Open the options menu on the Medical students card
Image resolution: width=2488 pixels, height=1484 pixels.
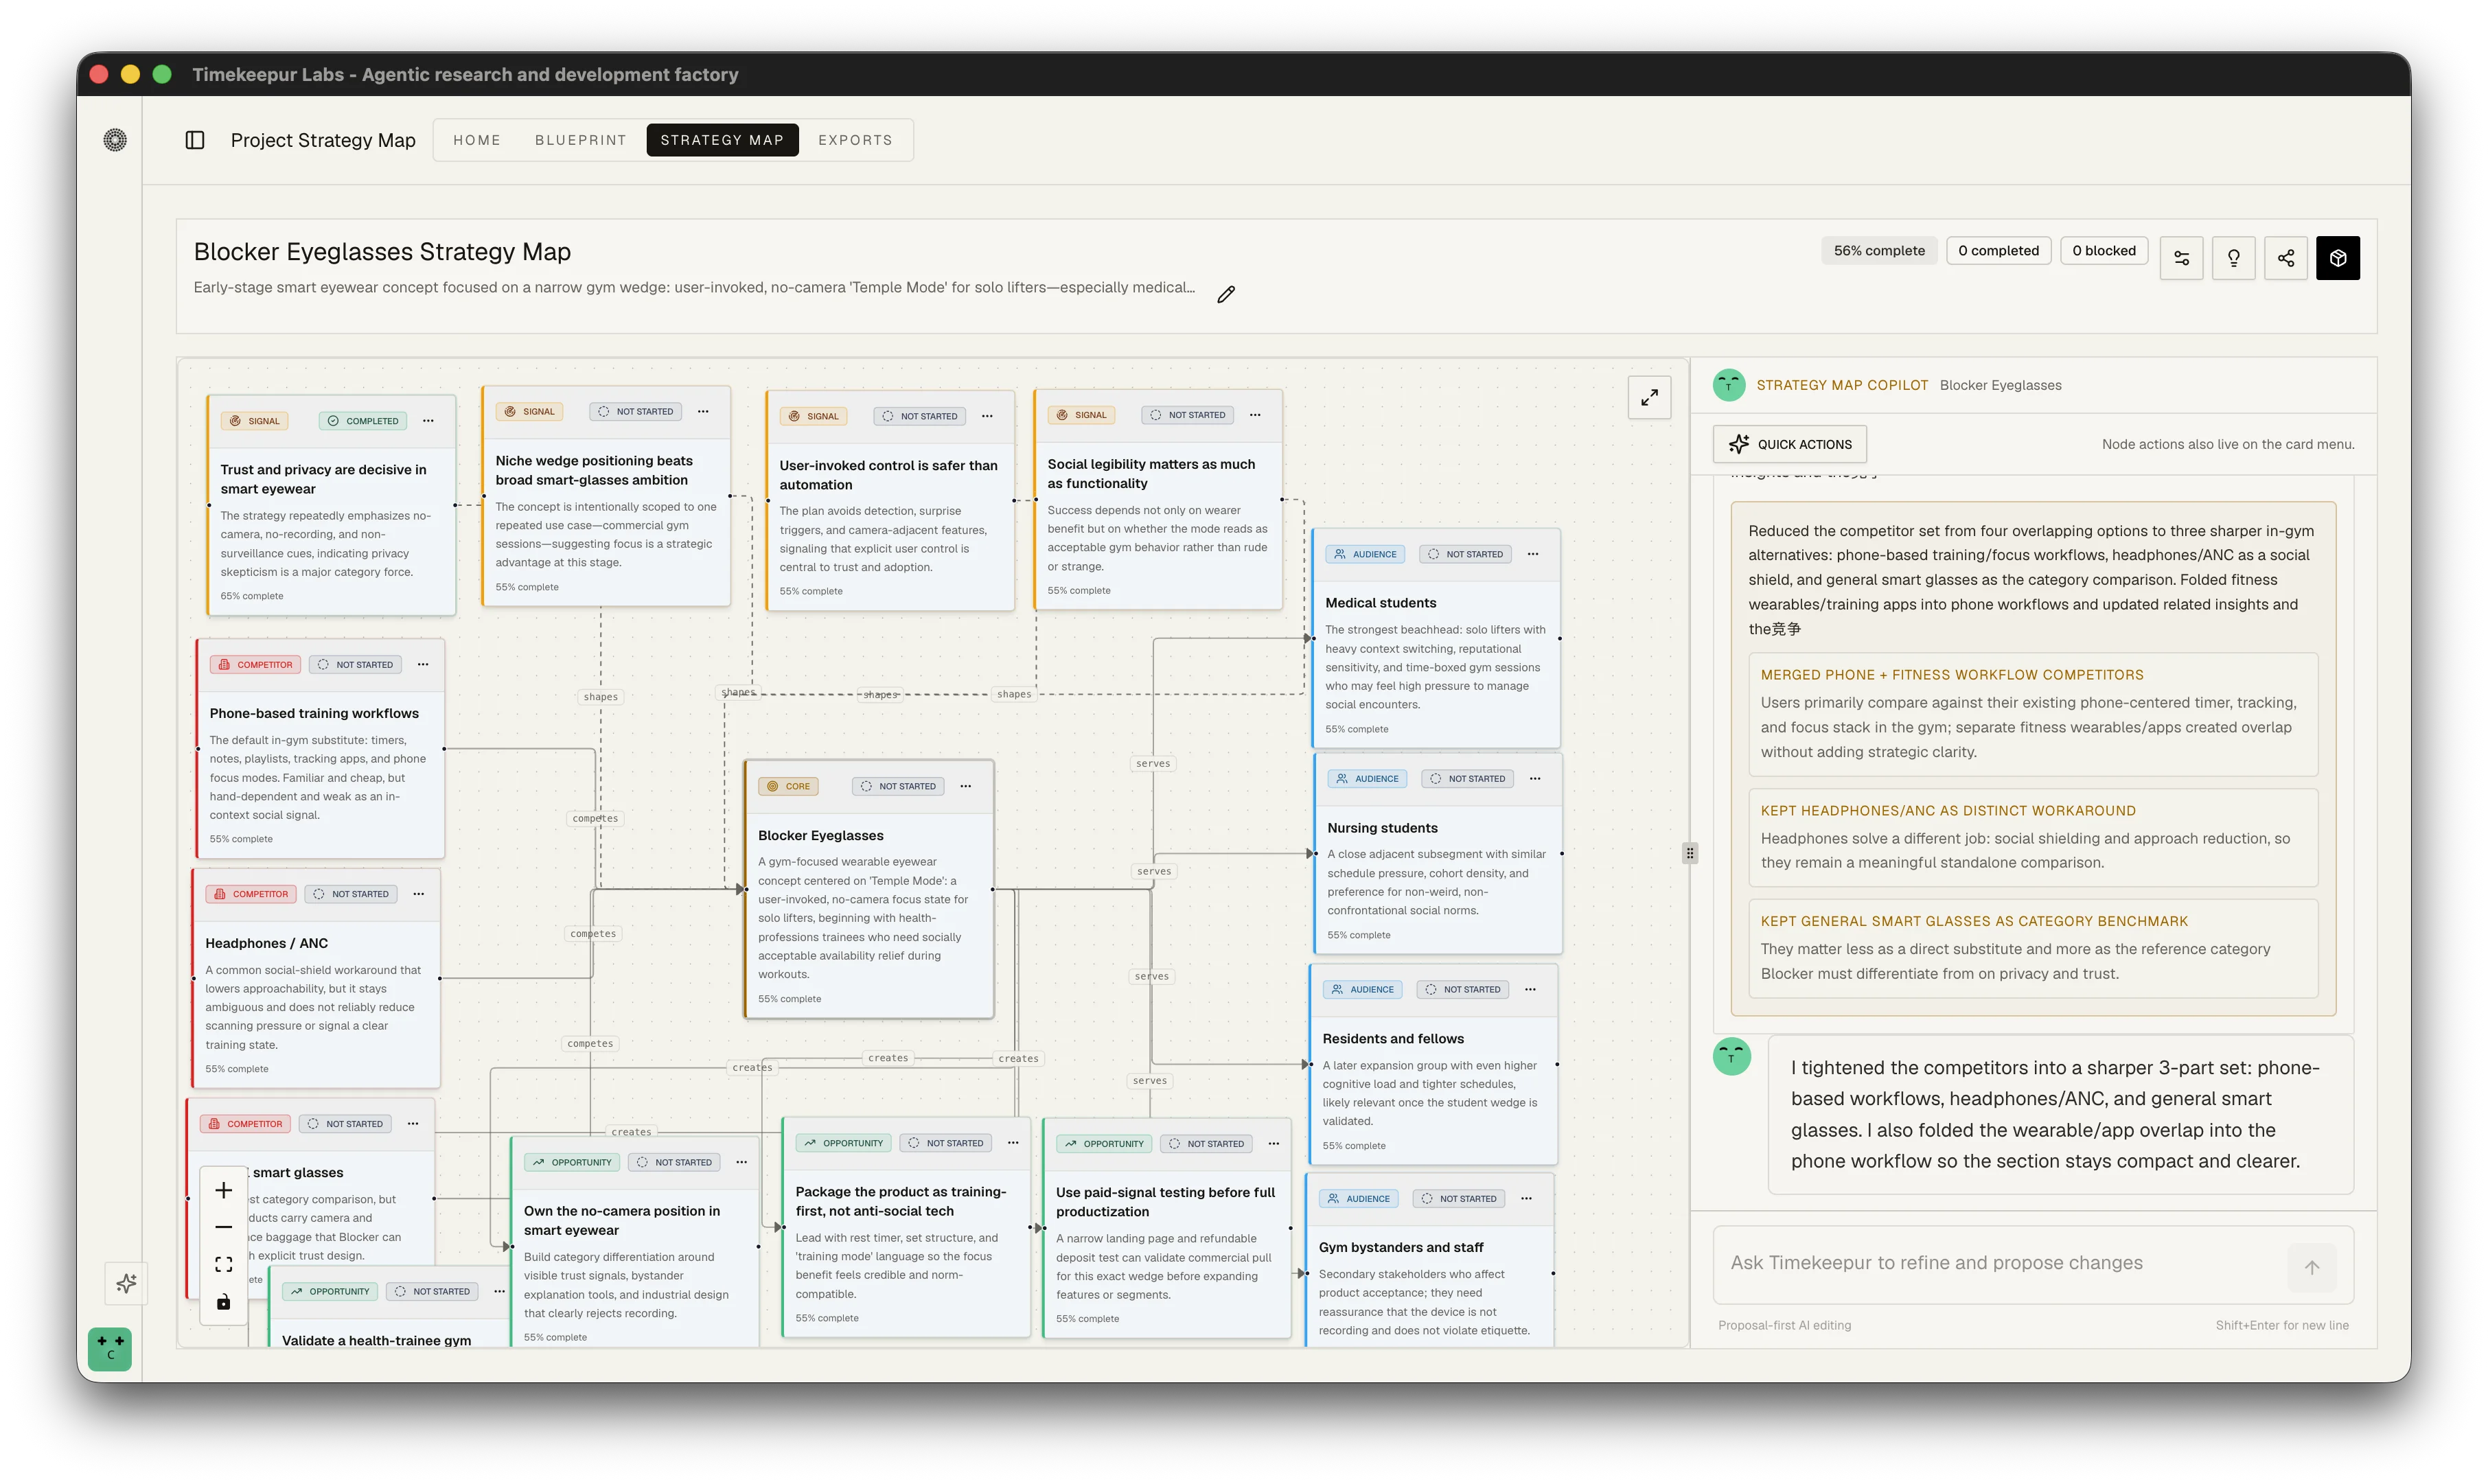(x=1533, y=553)
